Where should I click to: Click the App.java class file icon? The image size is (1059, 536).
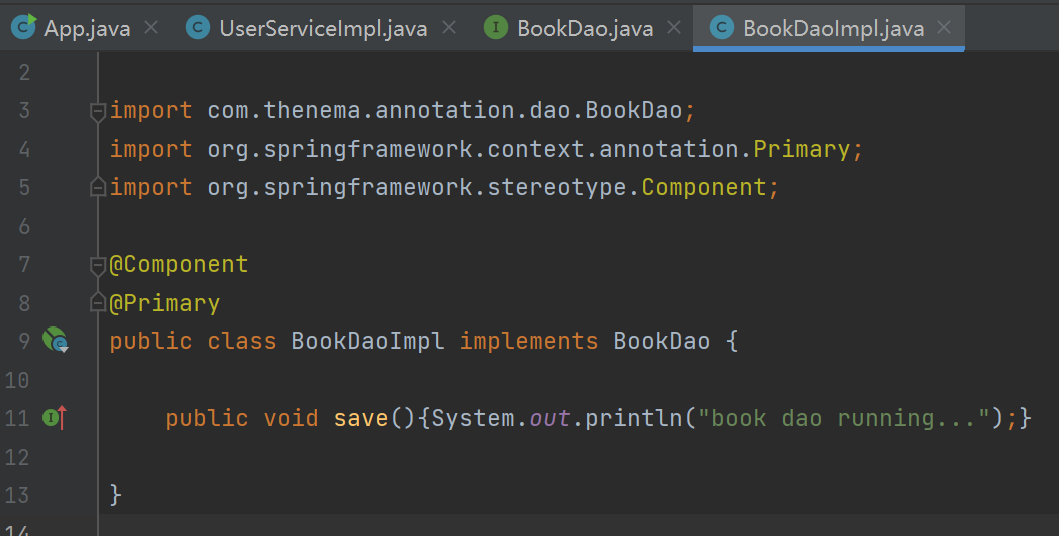[23, 27]
